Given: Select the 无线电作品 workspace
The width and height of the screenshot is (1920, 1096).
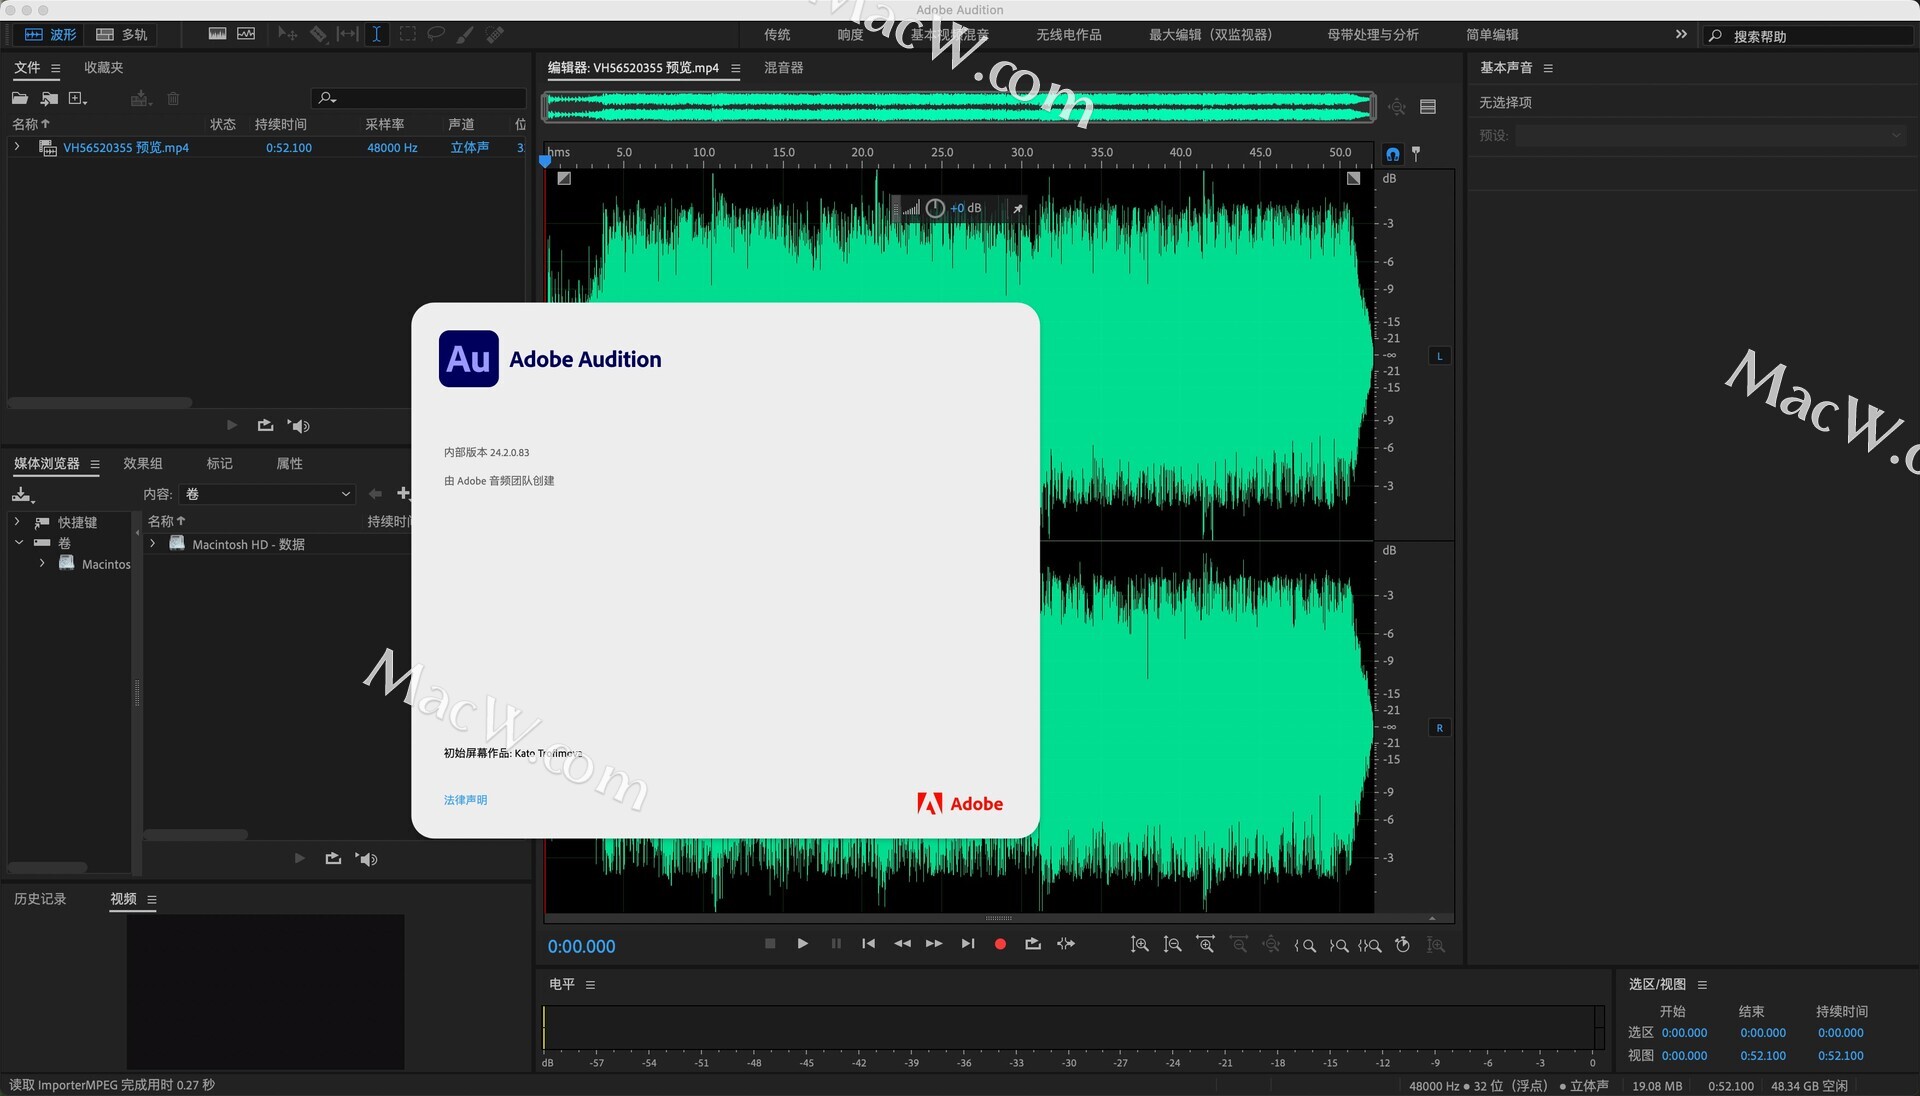Looking at the screenshot, I should coord(1069,34).
